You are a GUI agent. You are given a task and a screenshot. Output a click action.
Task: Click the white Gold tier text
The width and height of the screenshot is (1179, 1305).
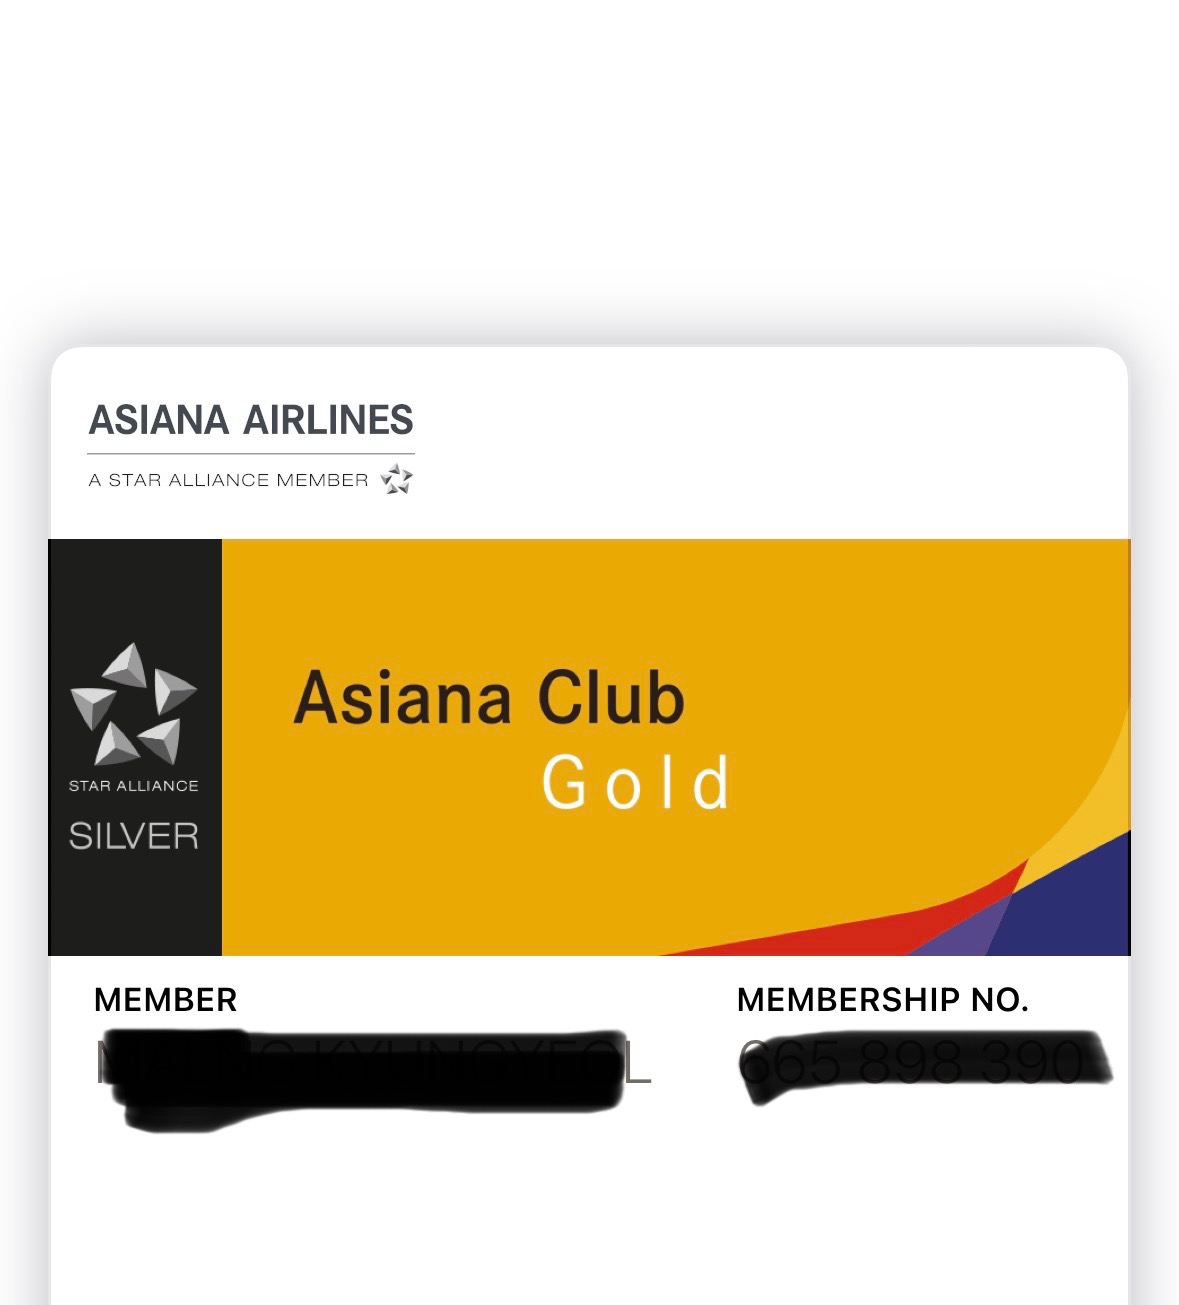click(x=636, y=781)
